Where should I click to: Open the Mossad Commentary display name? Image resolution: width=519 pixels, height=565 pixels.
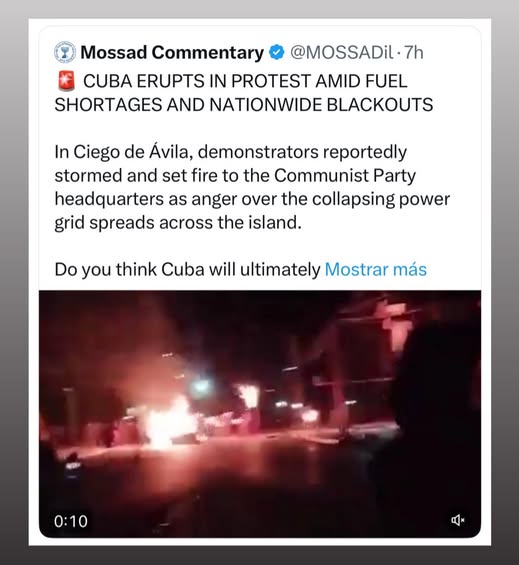(172, 53)
